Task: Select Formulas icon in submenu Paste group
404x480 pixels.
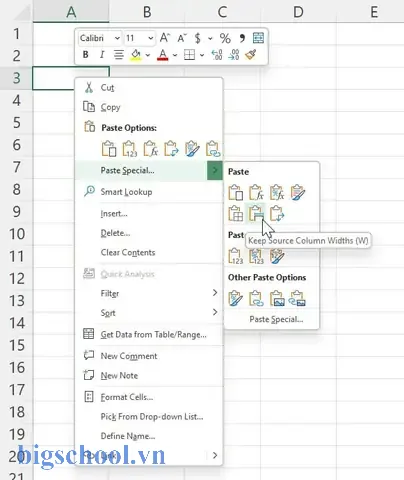Action: point(256,192)
